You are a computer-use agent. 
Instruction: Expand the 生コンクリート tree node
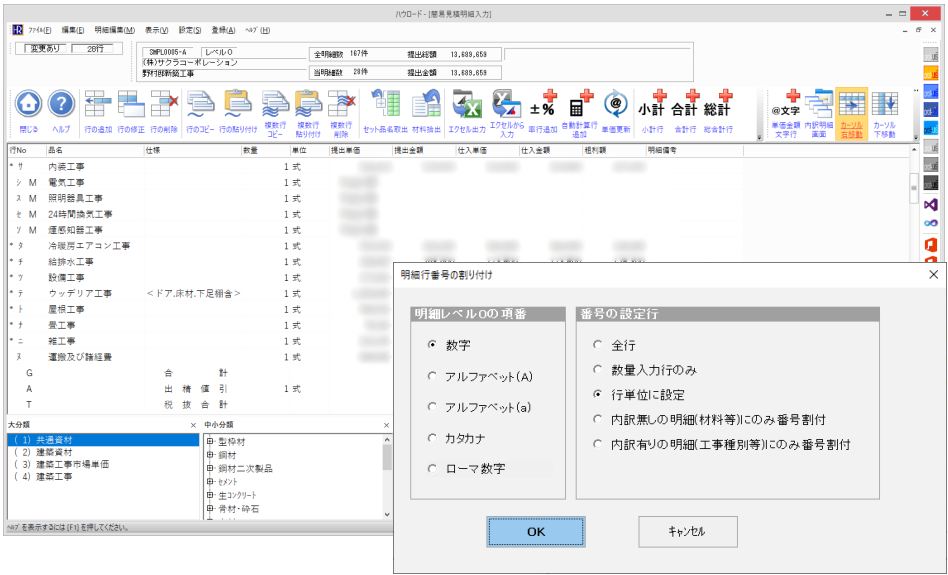(x=210, y=495)
